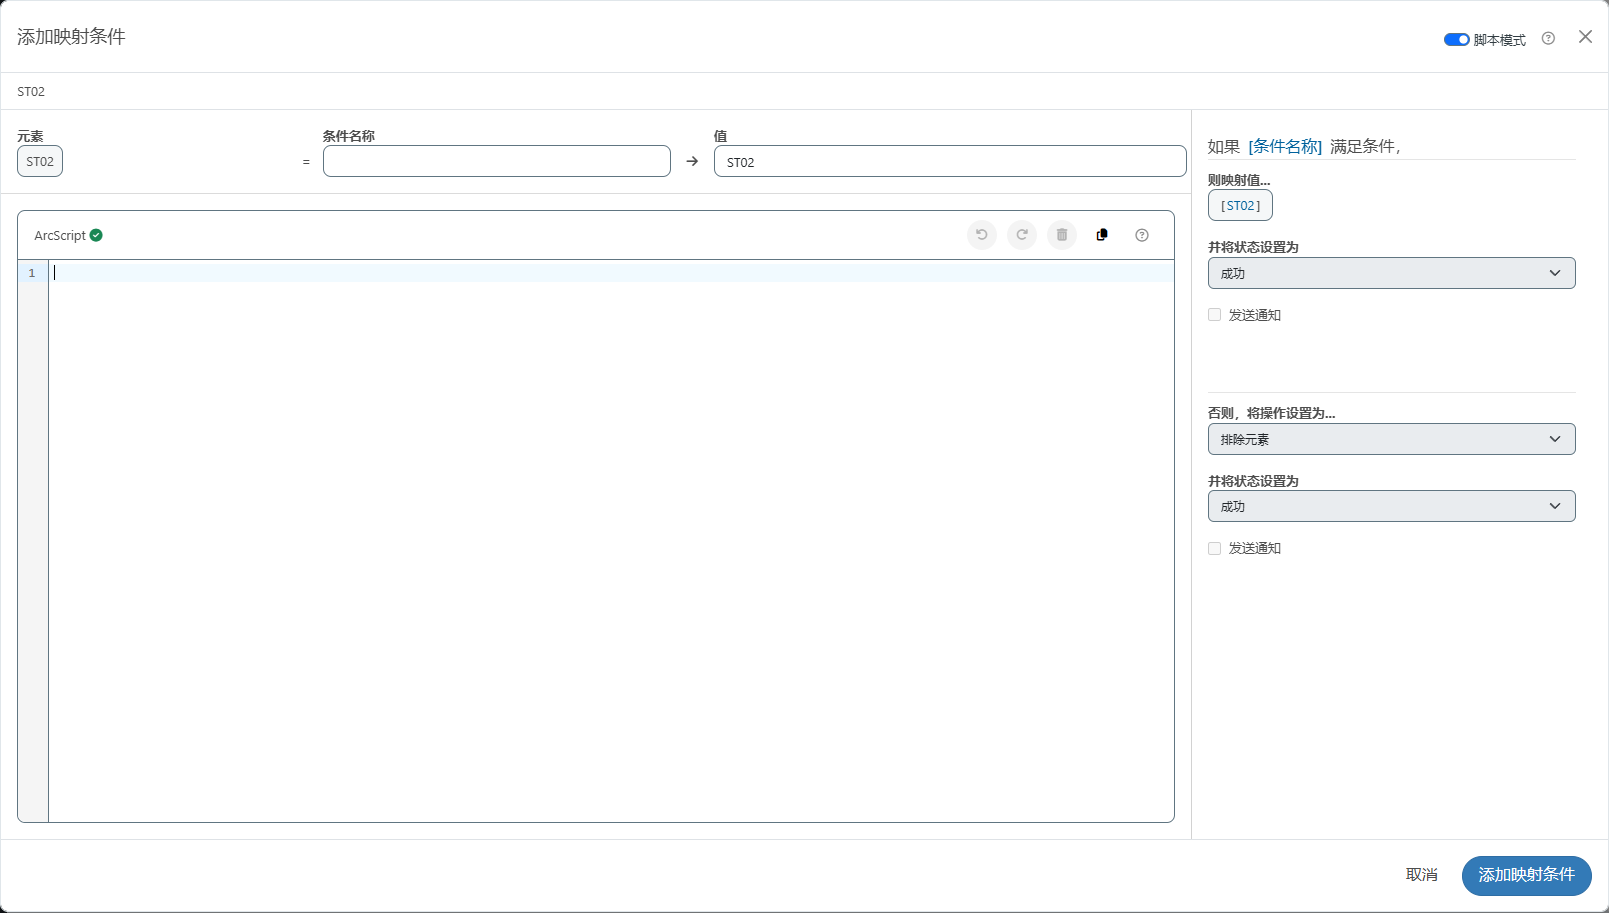Click help icon beside 脚本模式

pos(1547,39)
